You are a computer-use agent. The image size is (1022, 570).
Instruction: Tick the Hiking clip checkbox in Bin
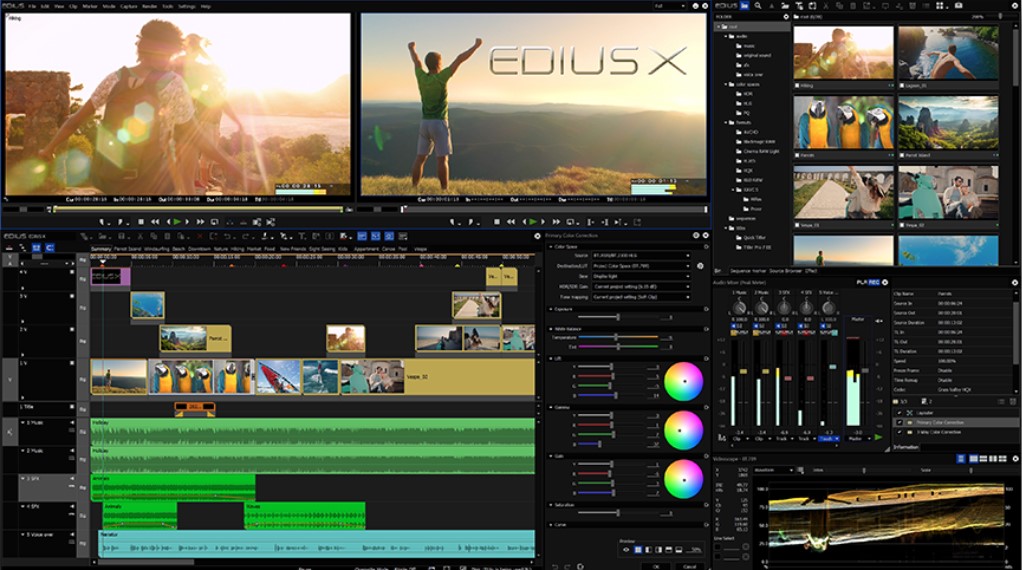(796, 85)
